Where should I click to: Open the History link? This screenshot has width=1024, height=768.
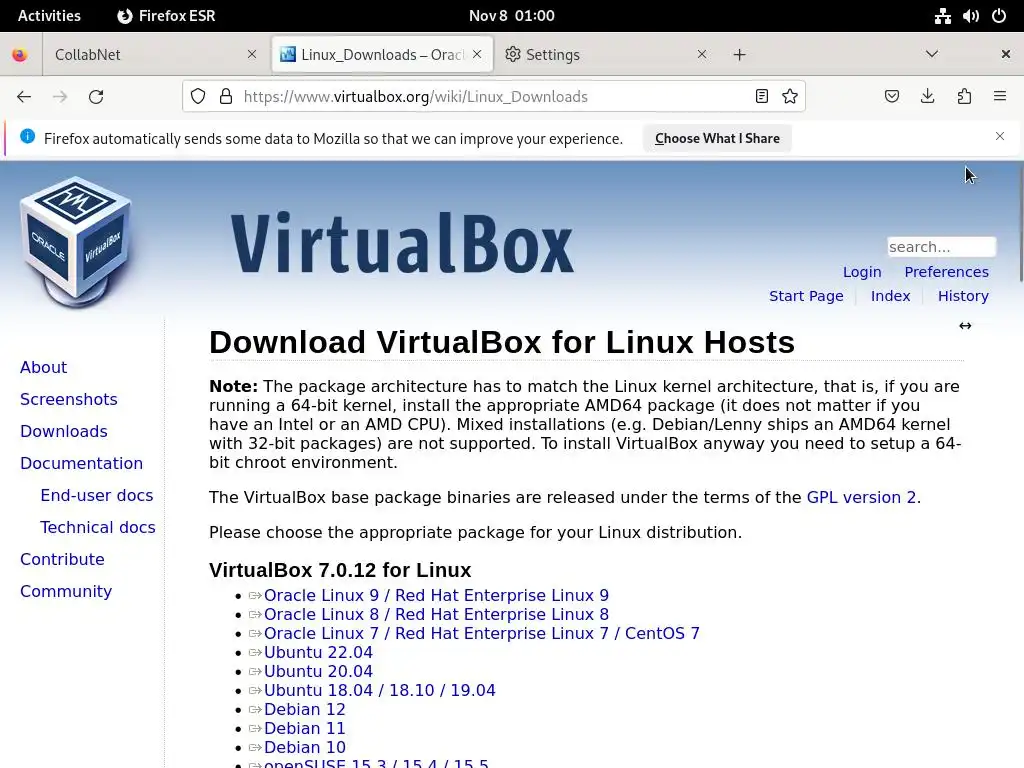click(963, 296)
